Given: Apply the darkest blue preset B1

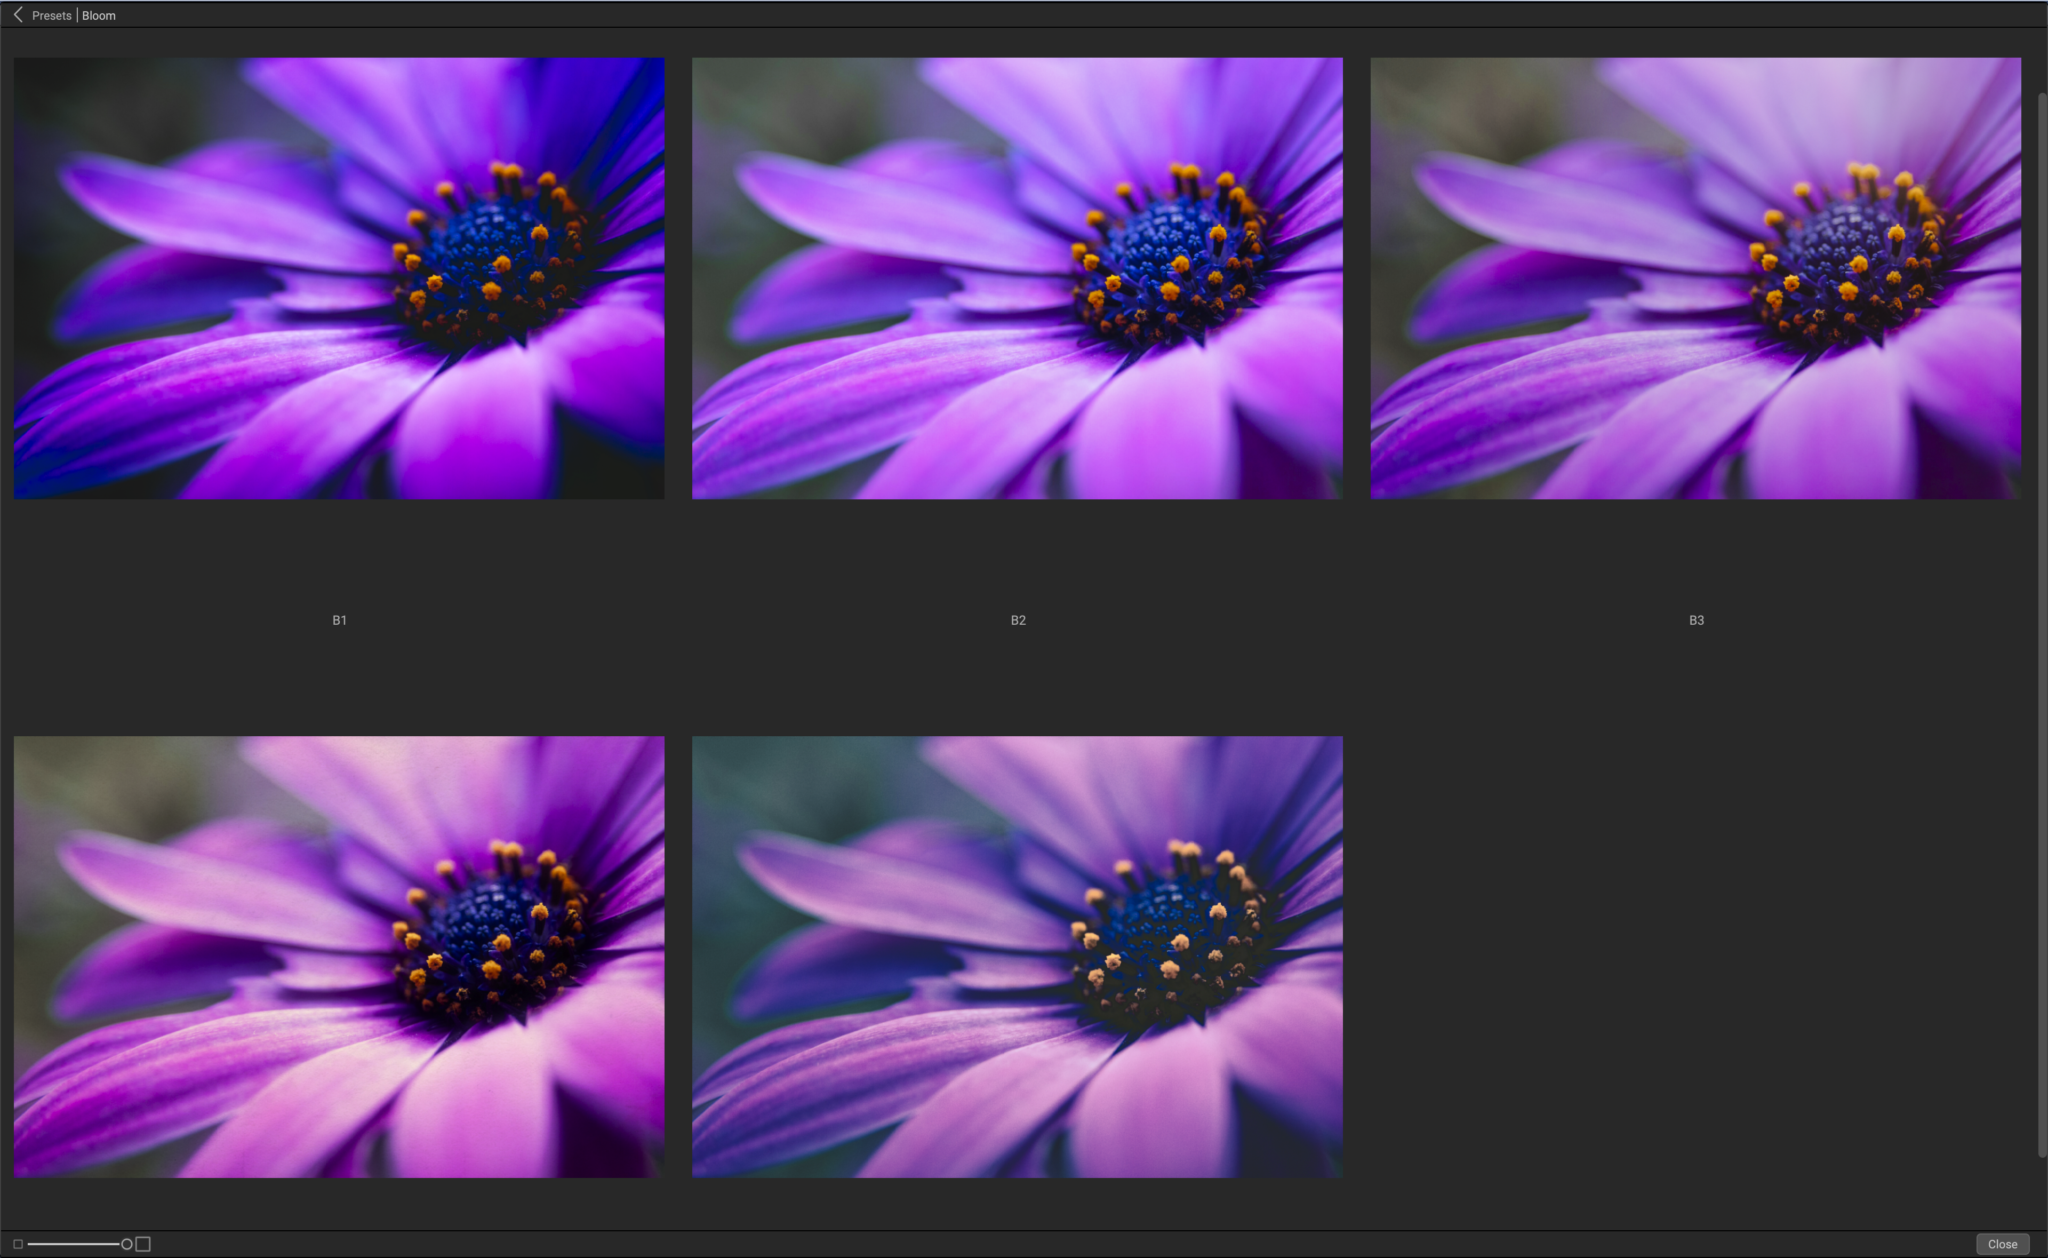Looking at the screenshot, I should (338, 277).
